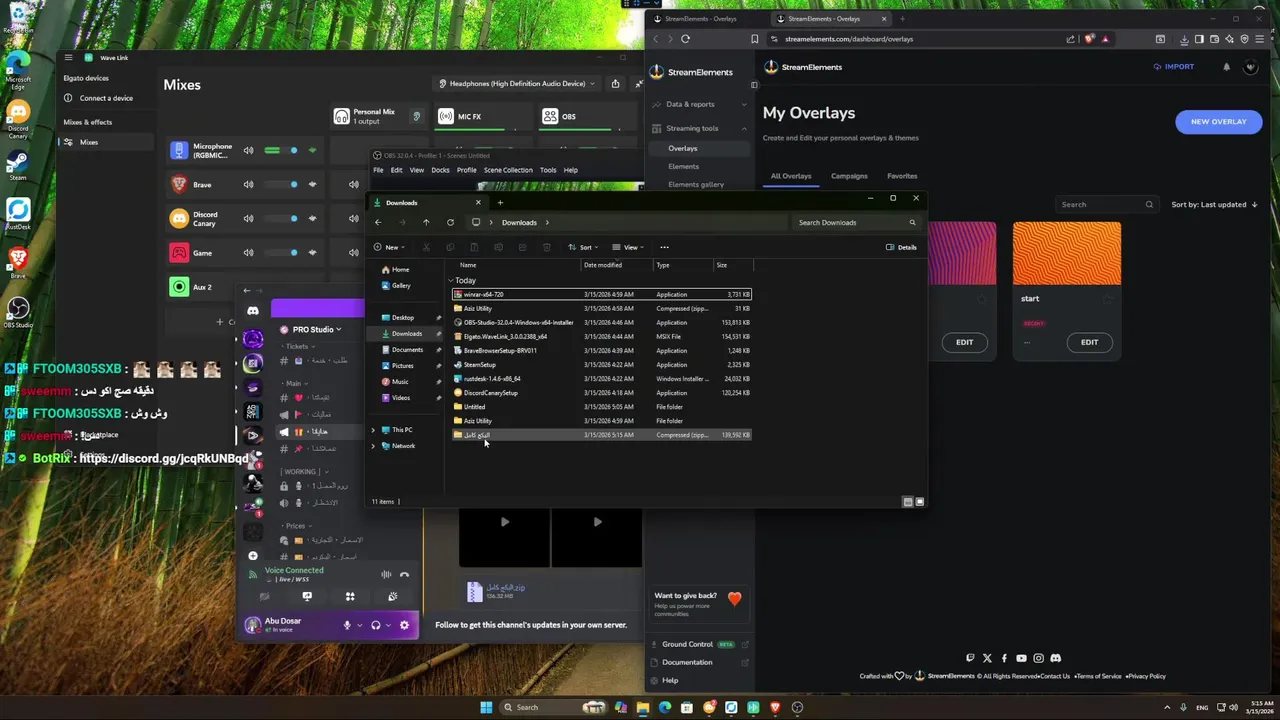Collapse Streaming tools in StreamElements sidebar
This screenshot has height=720, width=1280.
[x=697, y=128]
